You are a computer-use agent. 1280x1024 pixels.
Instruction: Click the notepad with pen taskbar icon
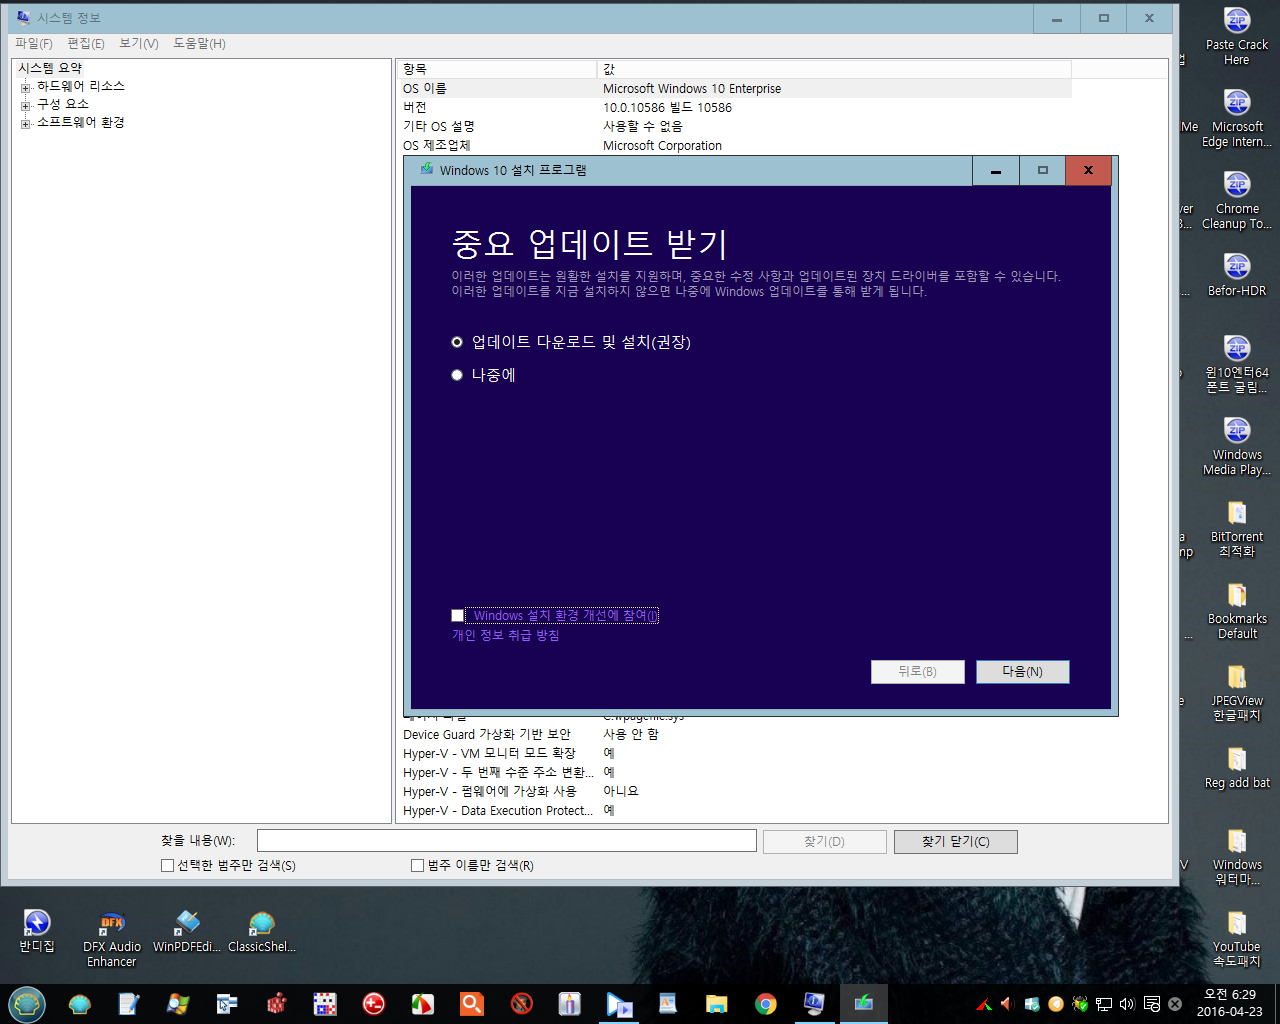pyautogui.click(x=129, y=1004)
